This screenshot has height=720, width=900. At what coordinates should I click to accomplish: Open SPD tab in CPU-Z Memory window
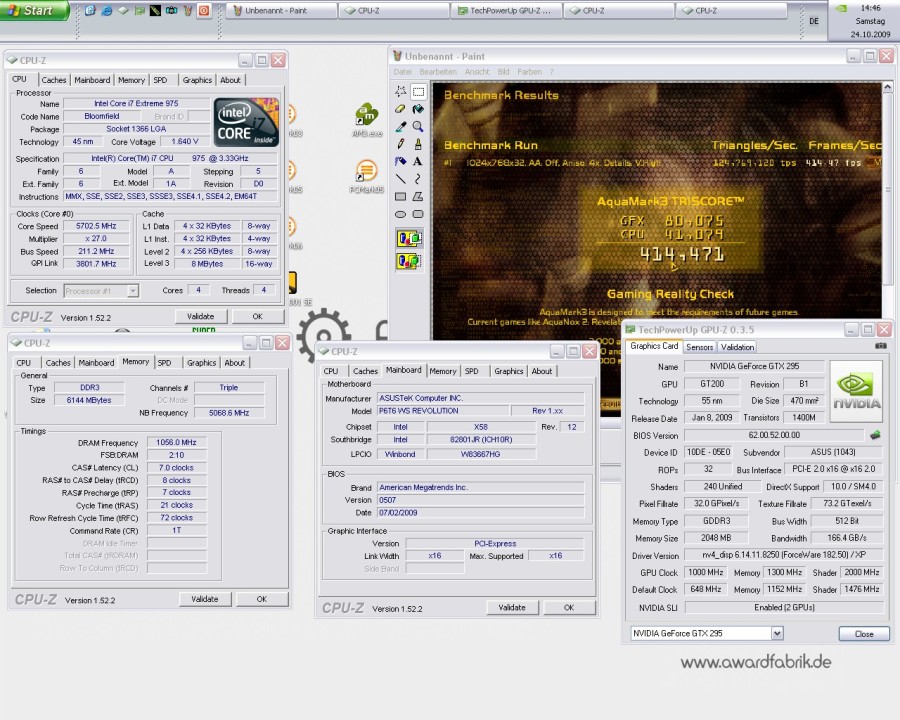[165, 363]
